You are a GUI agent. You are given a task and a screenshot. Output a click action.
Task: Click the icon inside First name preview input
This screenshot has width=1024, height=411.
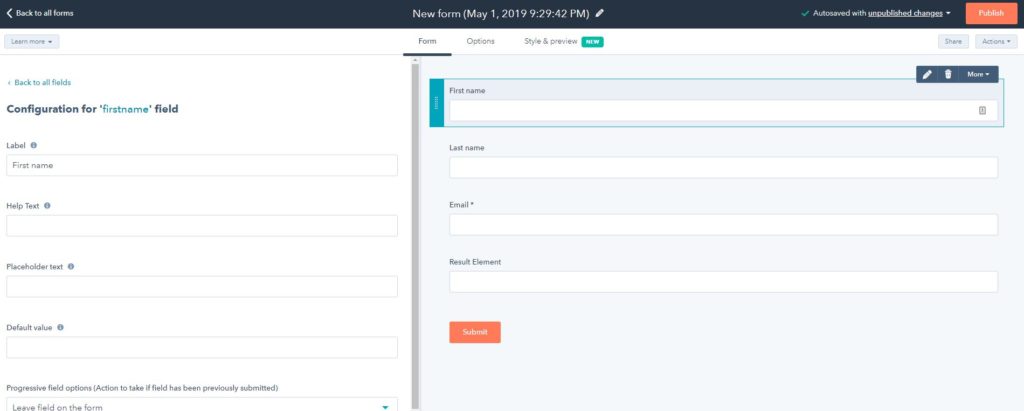tap(982, 110)
